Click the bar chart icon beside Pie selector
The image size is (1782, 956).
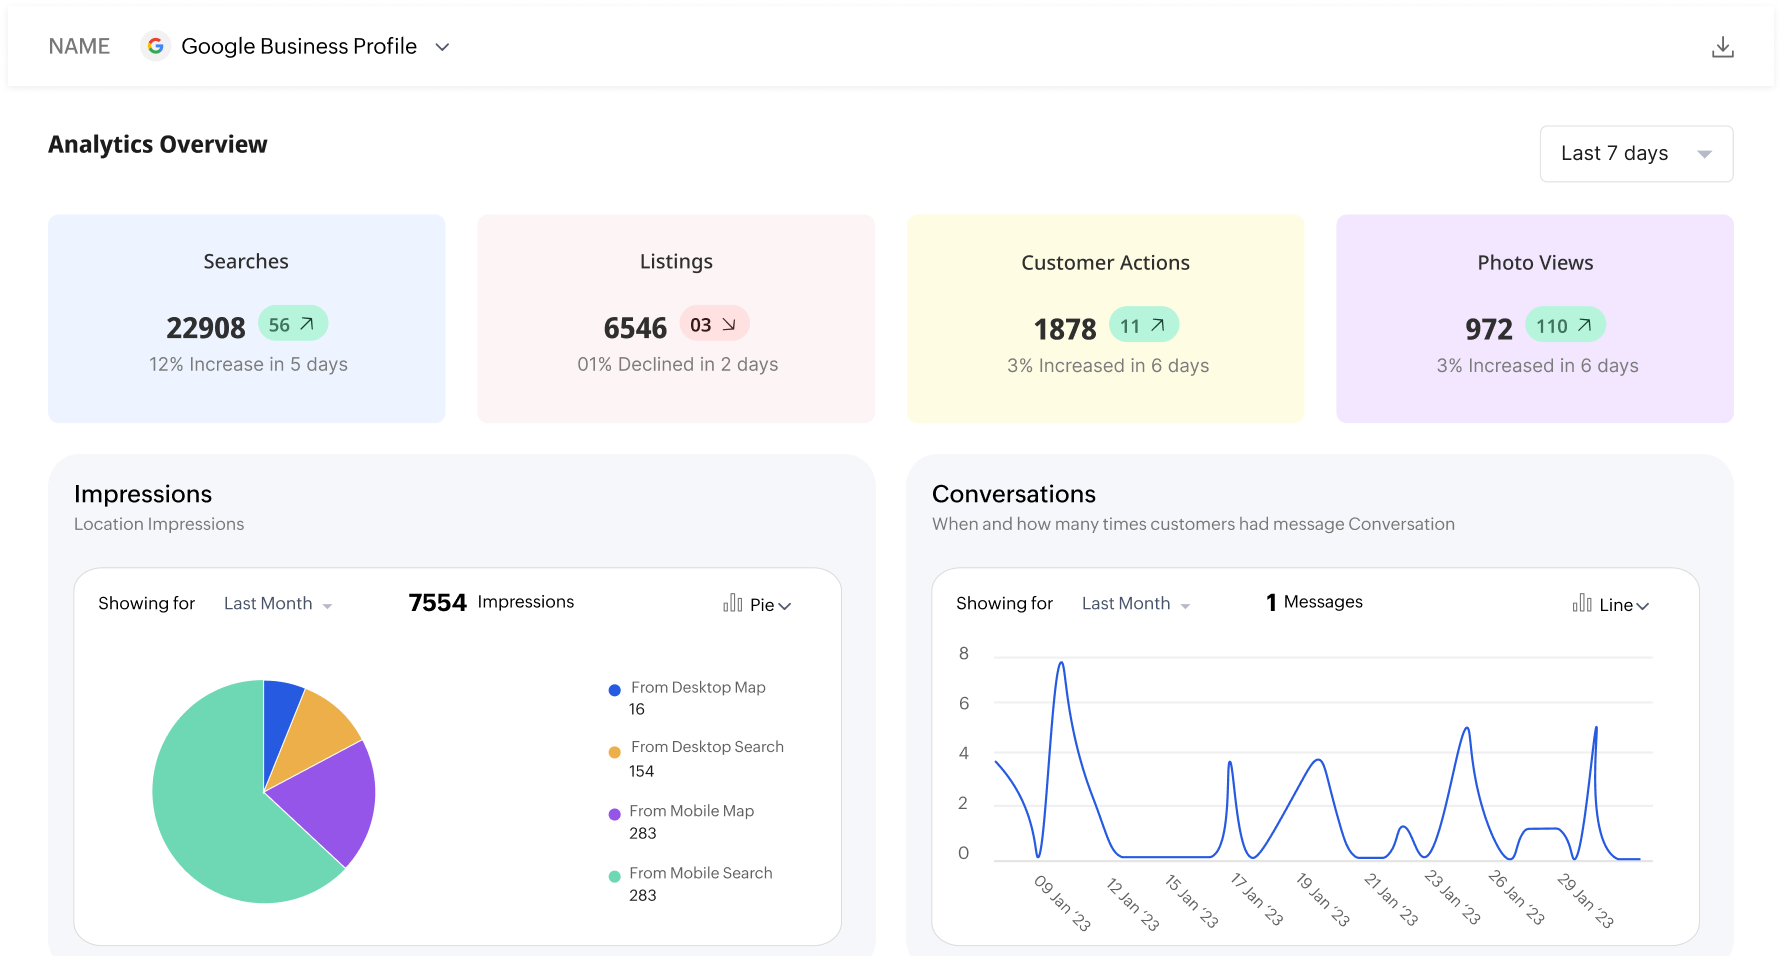pyautogui.click(x=731, y=604)
